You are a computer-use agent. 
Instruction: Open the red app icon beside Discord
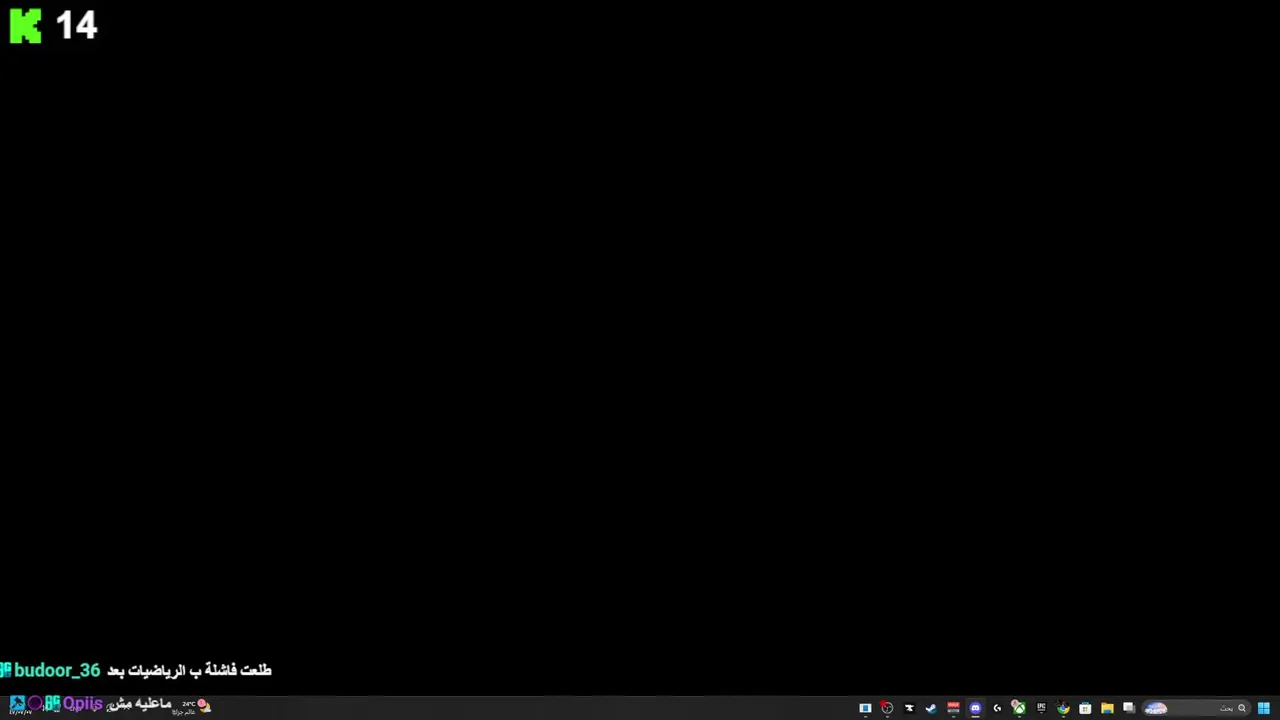tap(953, 708)
